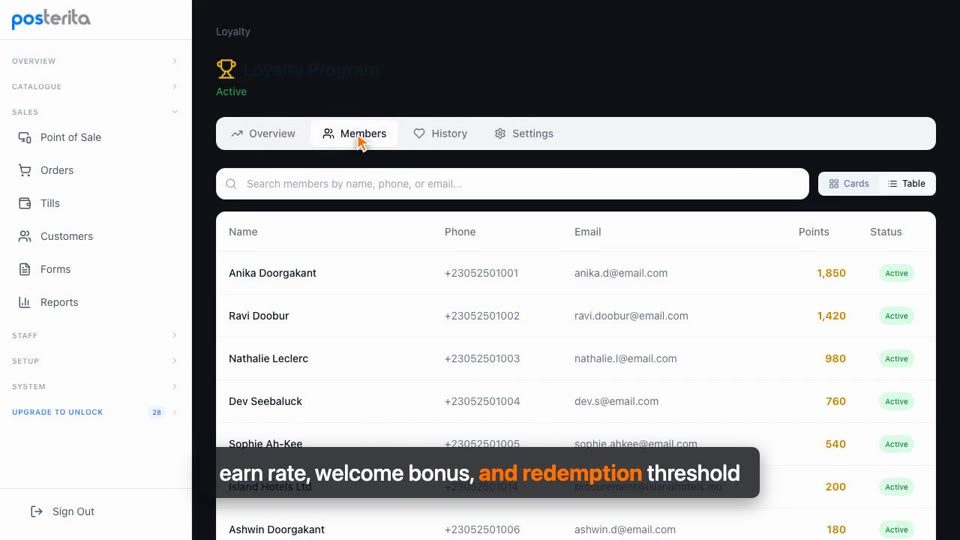Image resolution: width=960 pixels, height=540 pixels.
Task: Open Point of Sale page
Action: coord(96,138)
